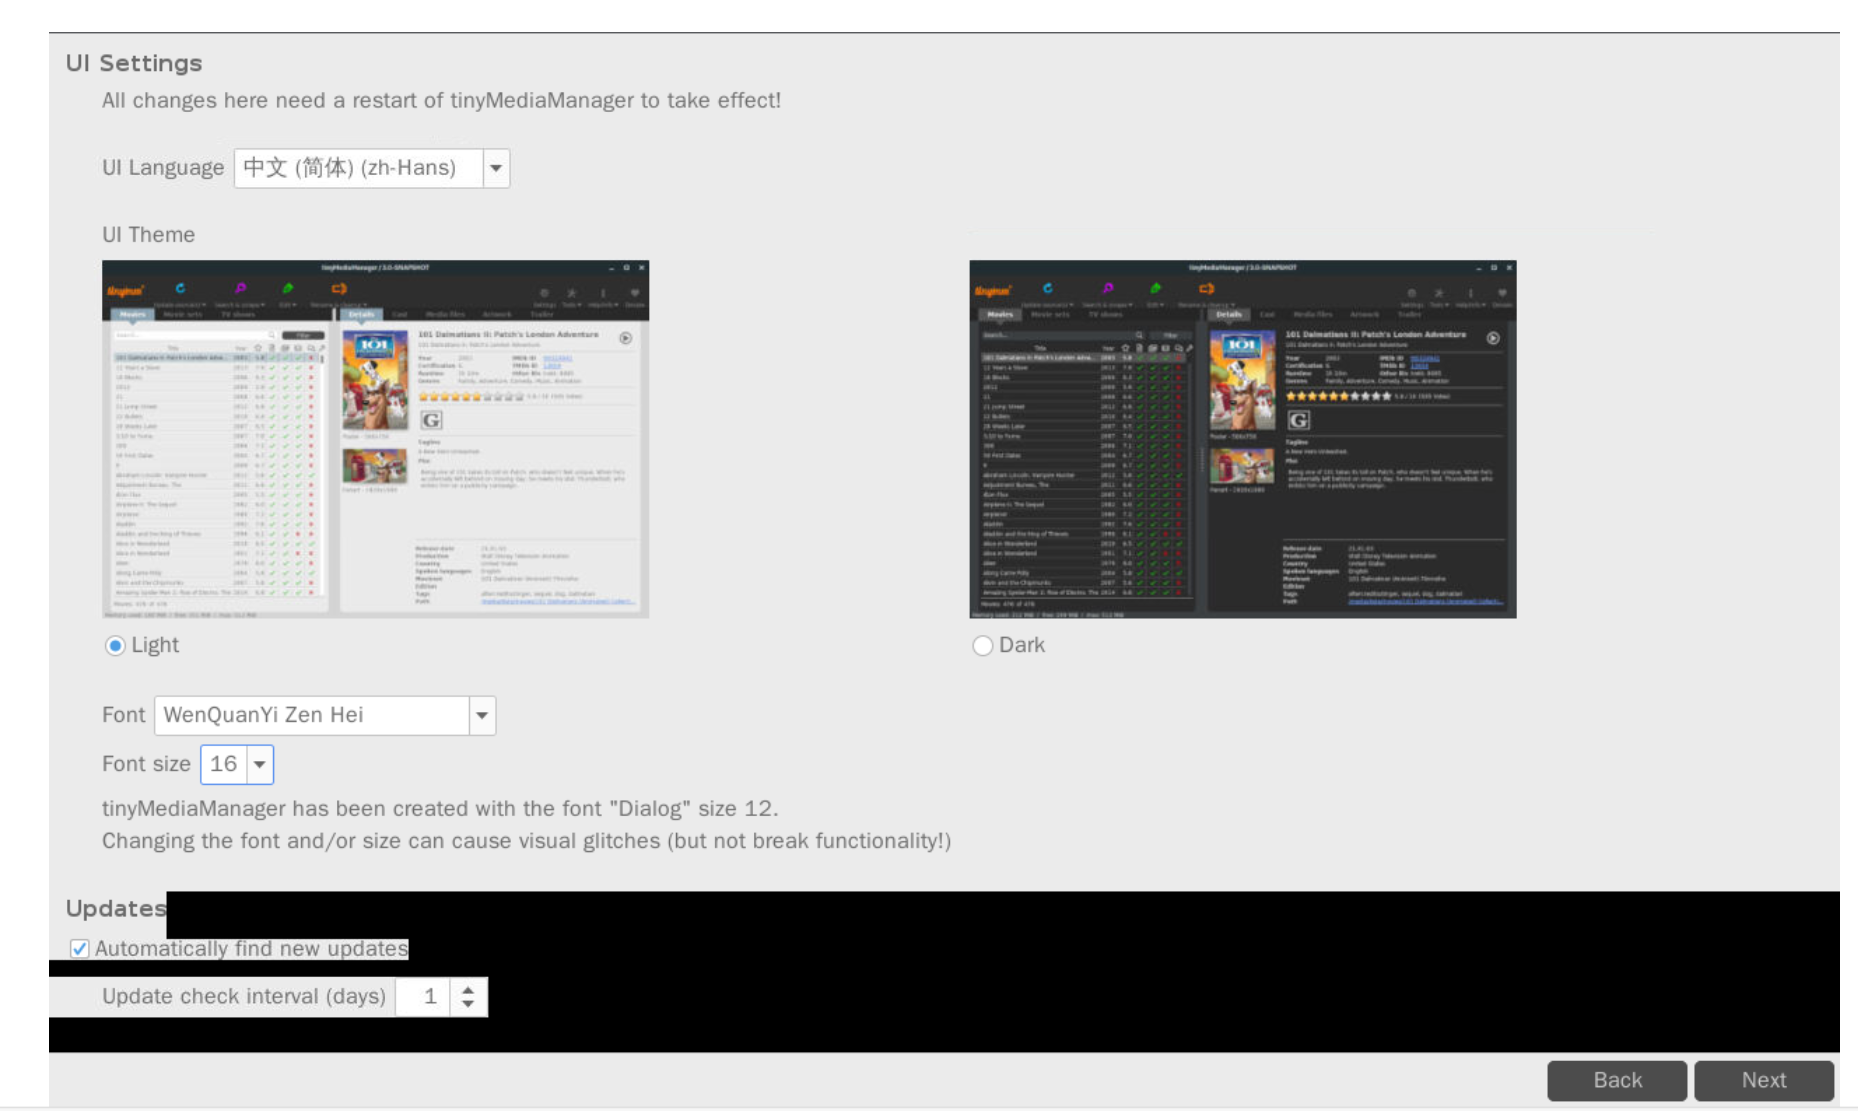The height and width of the screenshot is (1111, 1858).
Task: Click the movie poster in the Dark preview
Action: 1241,380
